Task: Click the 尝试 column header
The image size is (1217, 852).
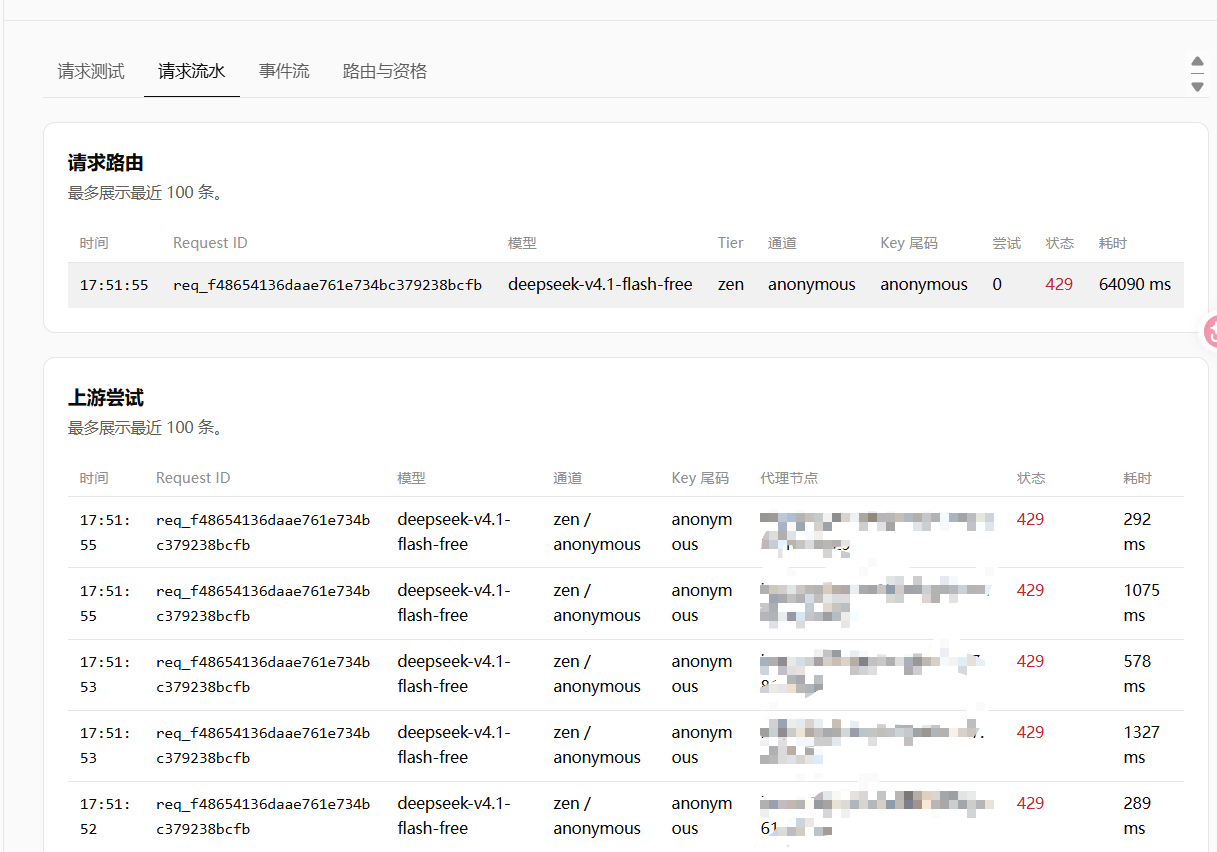Action: [1006, 243]
